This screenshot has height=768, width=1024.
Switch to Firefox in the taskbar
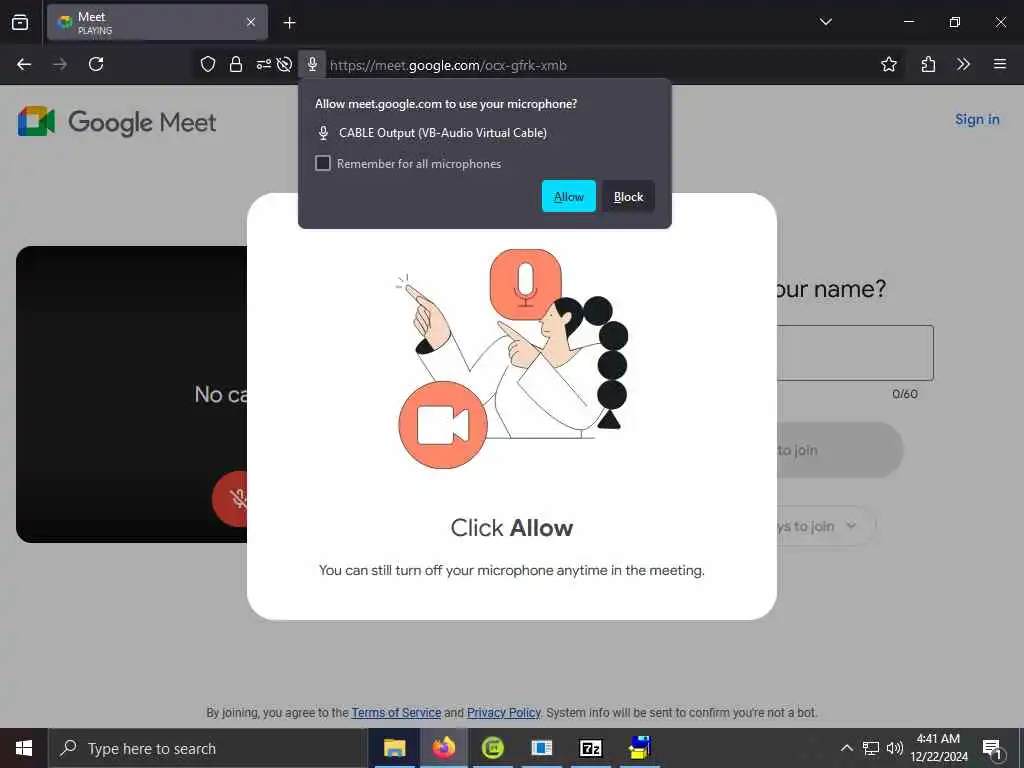[443, 748]
